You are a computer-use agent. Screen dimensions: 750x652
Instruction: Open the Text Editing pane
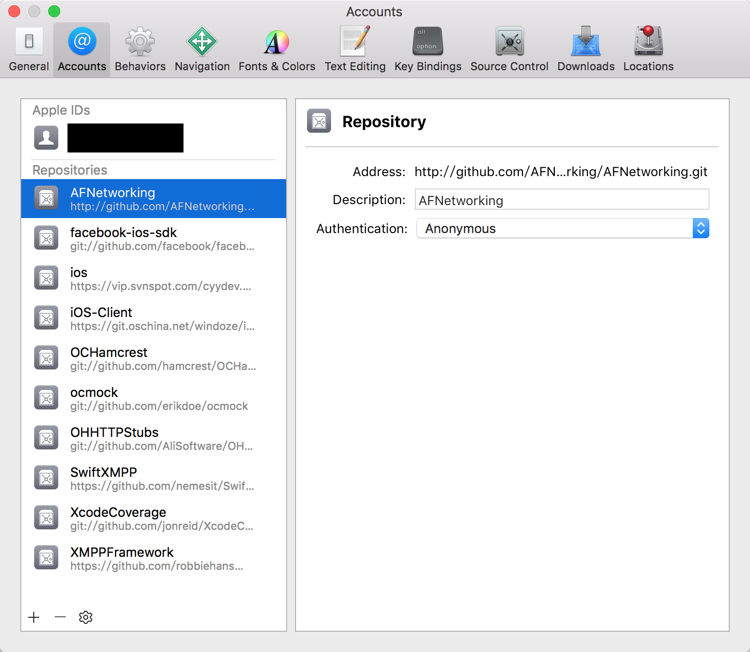point(355,50)
